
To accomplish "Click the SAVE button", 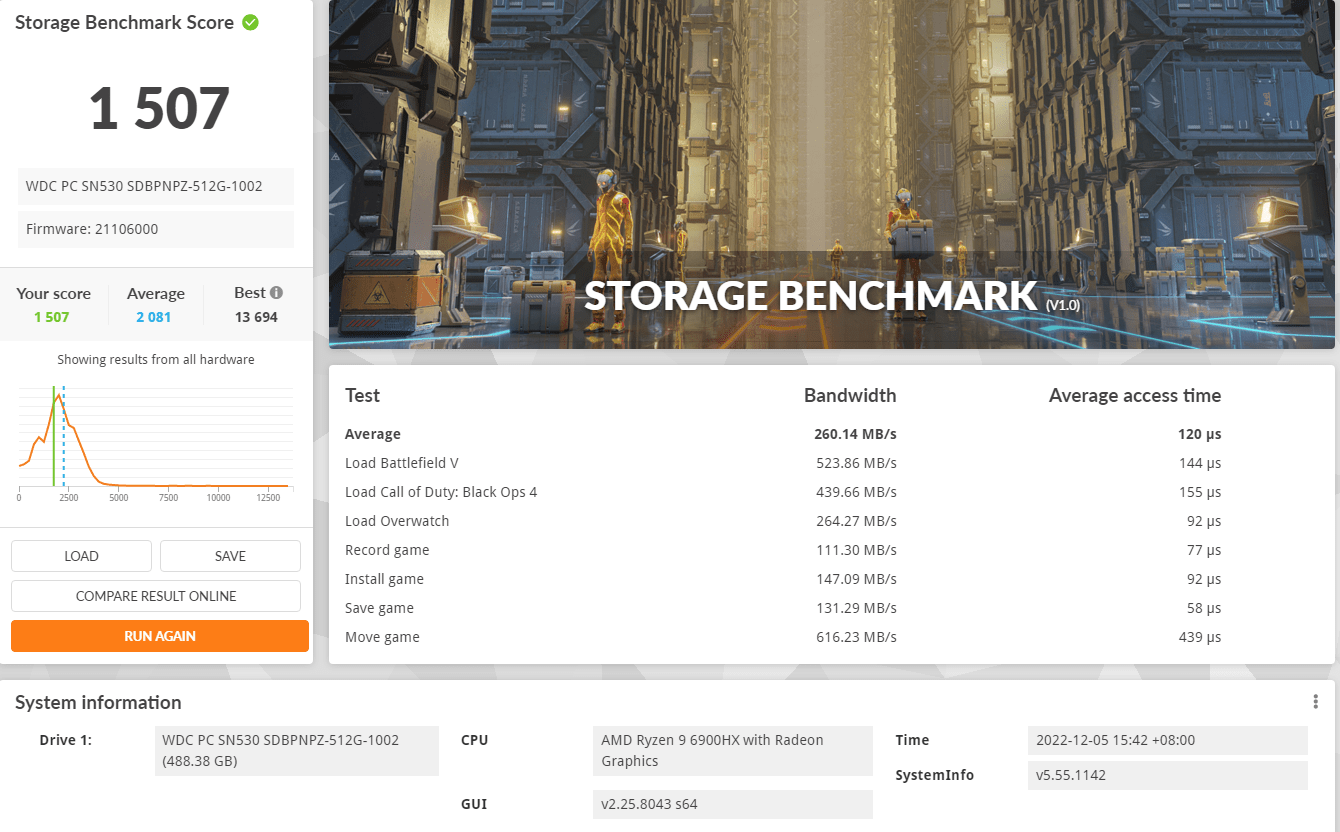I will [230, 556].
